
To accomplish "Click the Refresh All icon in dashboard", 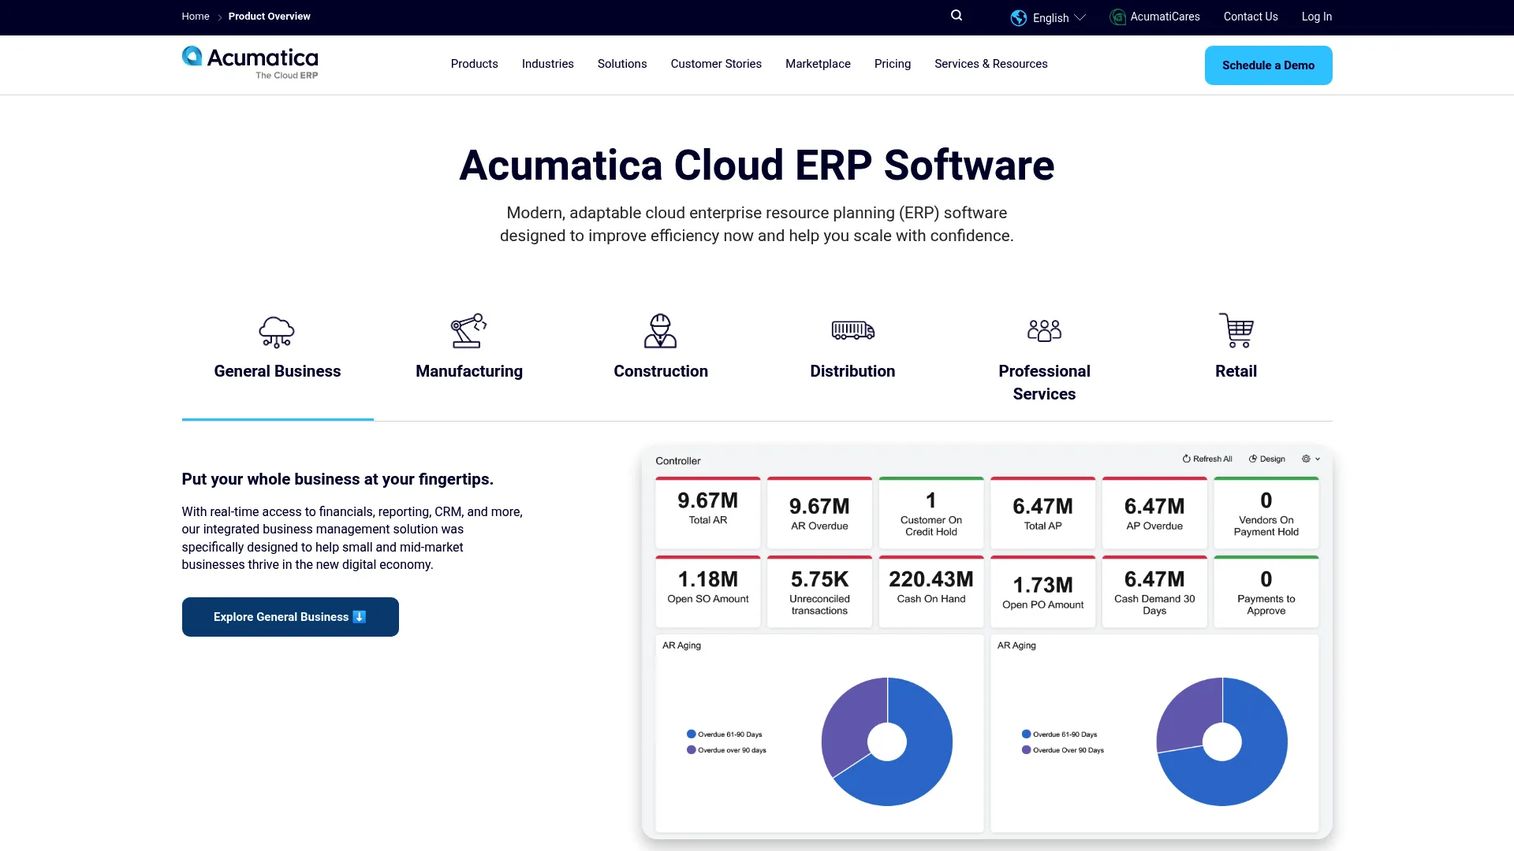I will (x=1186, y=459).
